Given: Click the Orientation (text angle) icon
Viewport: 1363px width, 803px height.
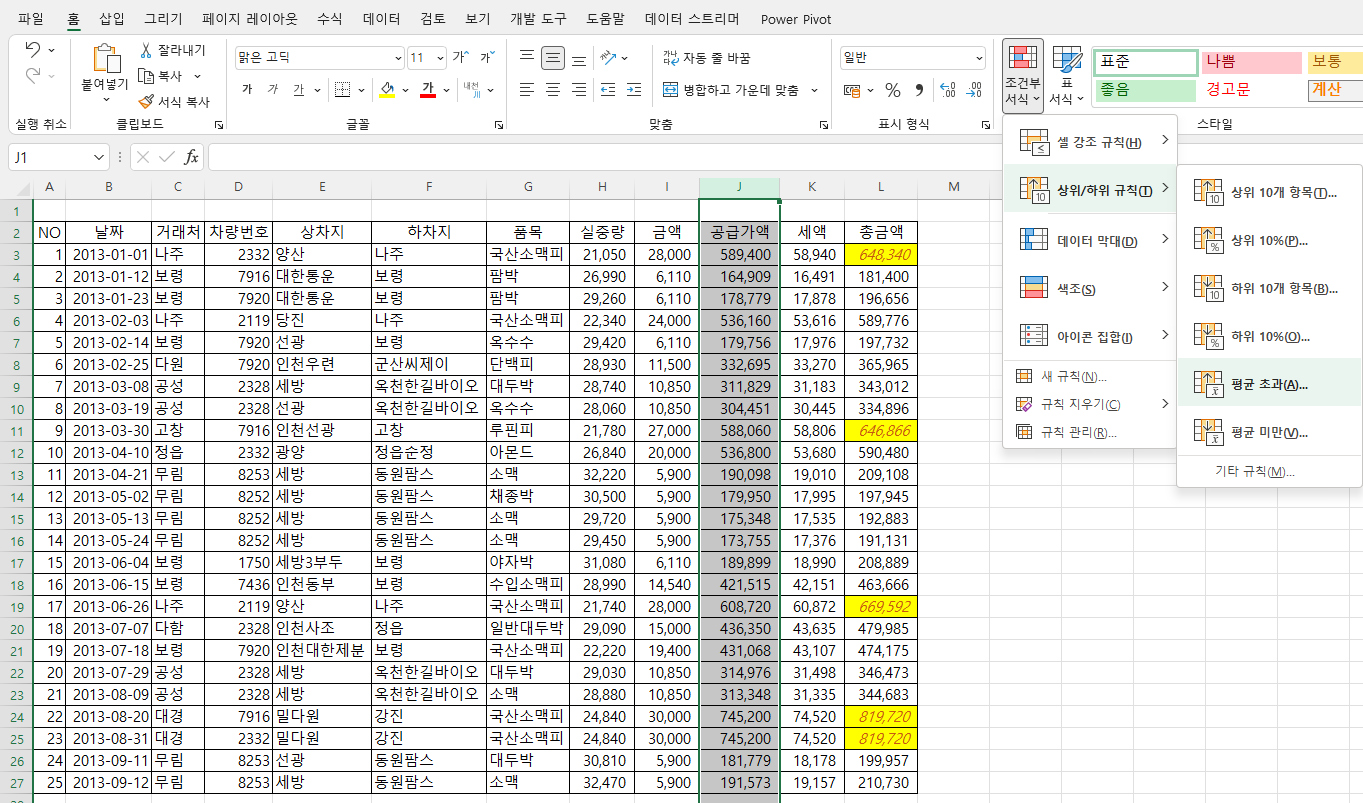Looking at the screenshot, I should pos(607,58).
